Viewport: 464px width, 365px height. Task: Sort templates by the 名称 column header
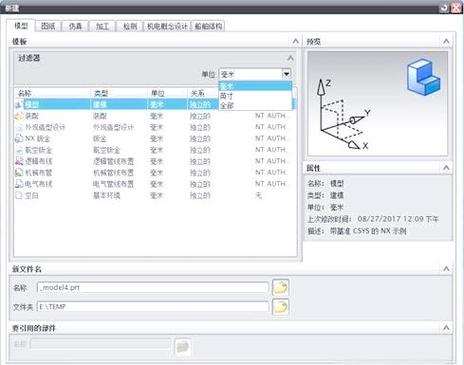coord(52,93)
